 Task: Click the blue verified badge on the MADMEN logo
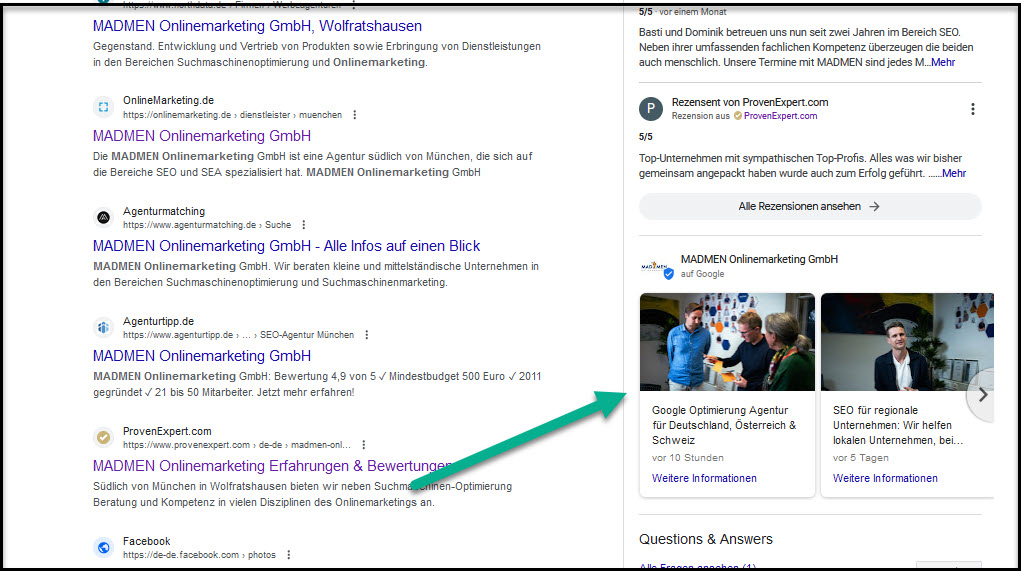click(x=669, y=274)
